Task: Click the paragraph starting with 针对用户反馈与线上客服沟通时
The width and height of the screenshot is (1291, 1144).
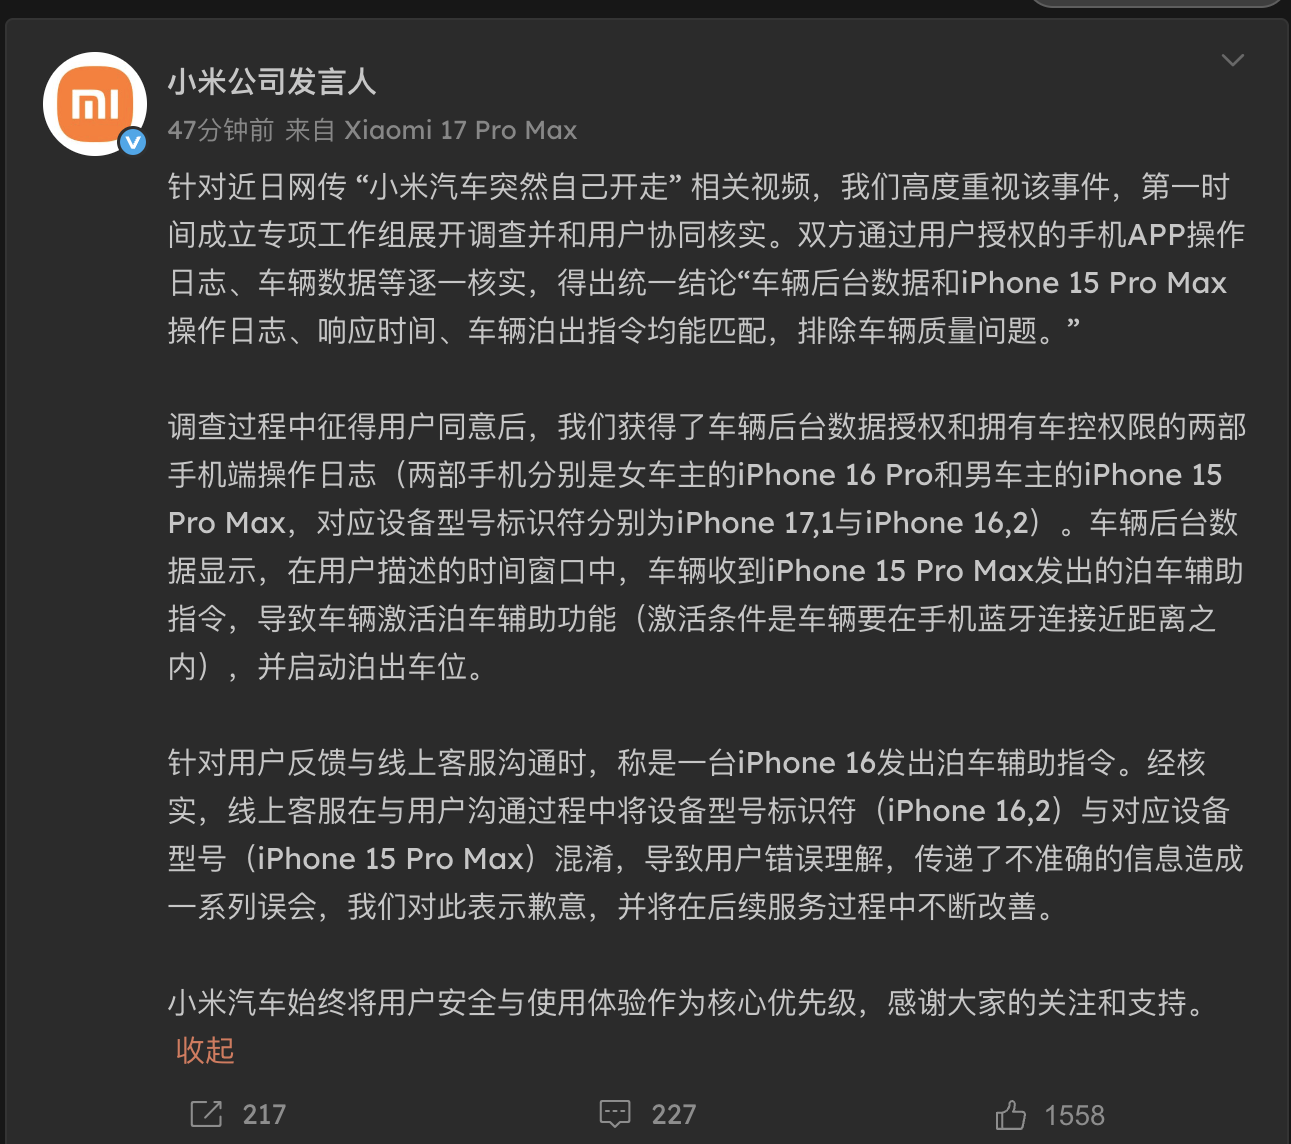Action: [x=707, y=835]
